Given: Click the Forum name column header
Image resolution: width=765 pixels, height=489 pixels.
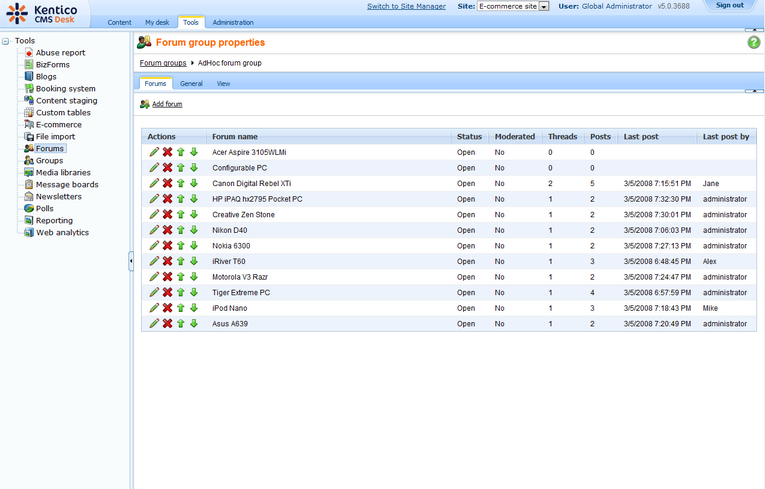Looking at the screenshot, I should [x=235, y=137].
